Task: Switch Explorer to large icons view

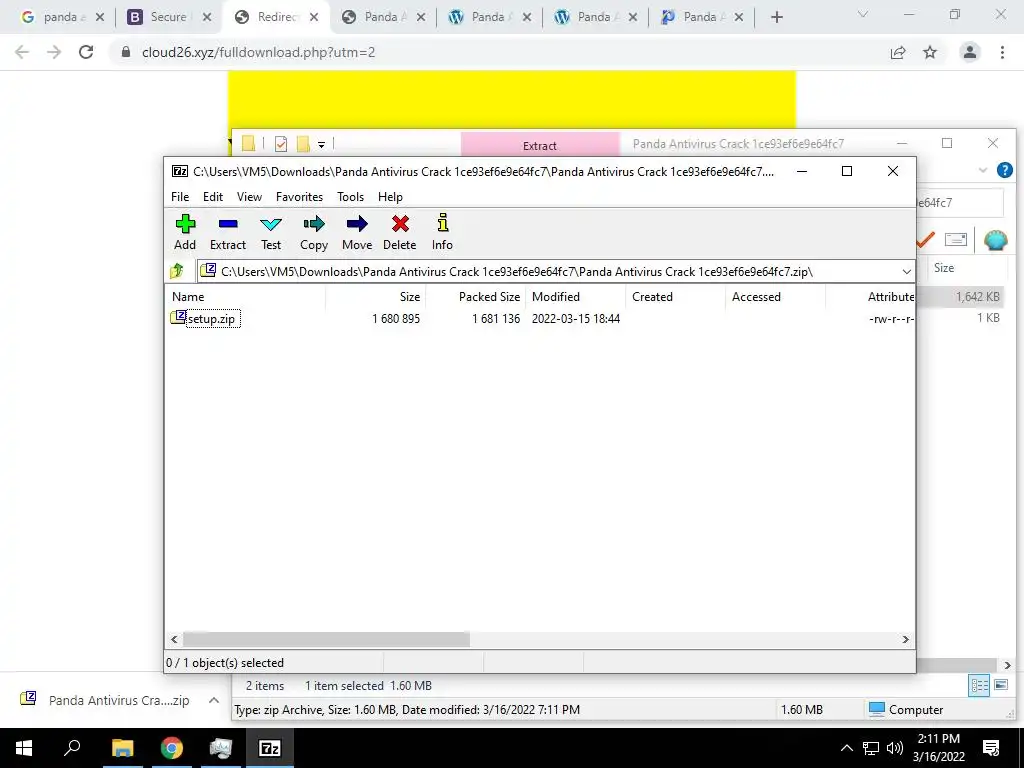Action: coord(1000,685)
